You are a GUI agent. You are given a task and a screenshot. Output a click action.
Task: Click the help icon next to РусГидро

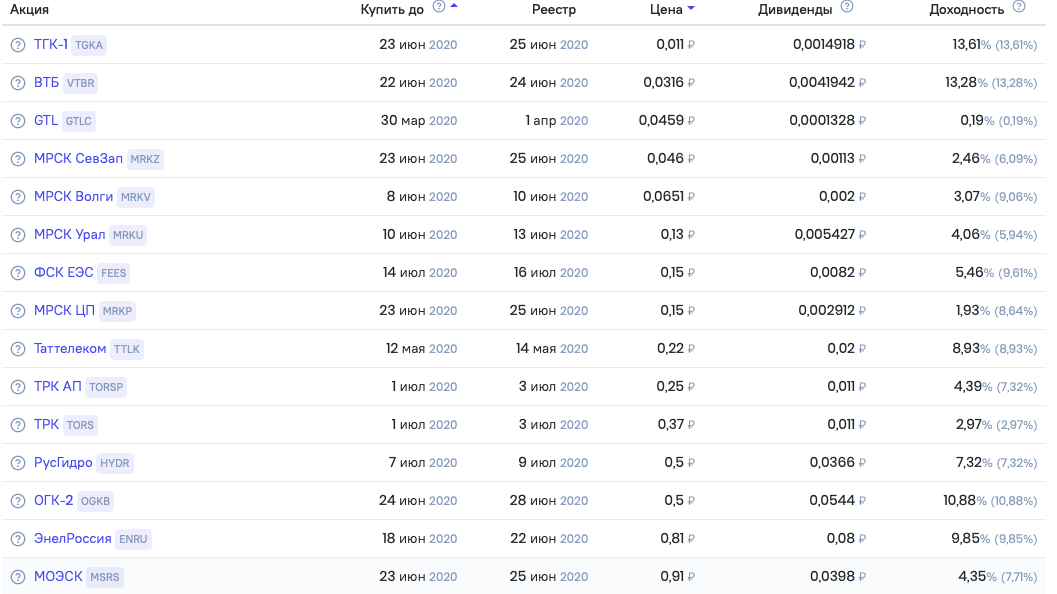pos(18,463)
